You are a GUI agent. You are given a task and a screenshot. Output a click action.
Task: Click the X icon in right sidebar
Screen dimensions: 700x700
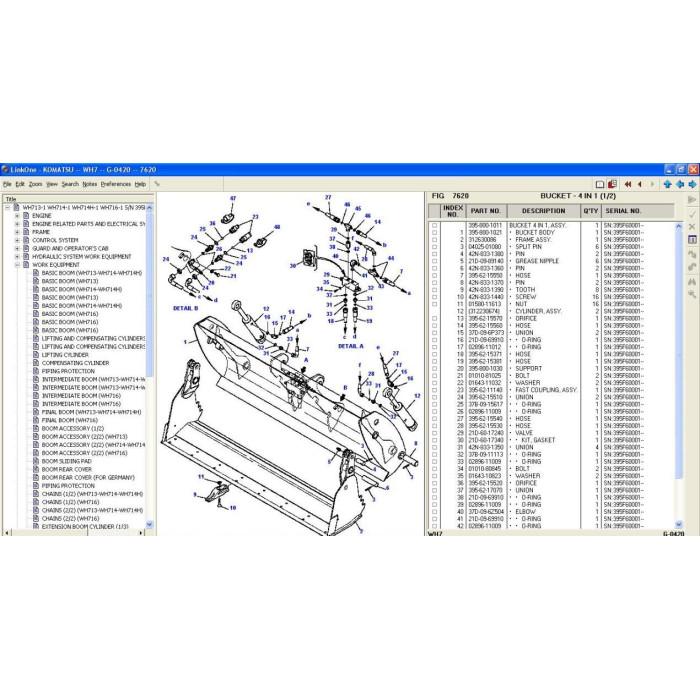[x=692, y=227]
